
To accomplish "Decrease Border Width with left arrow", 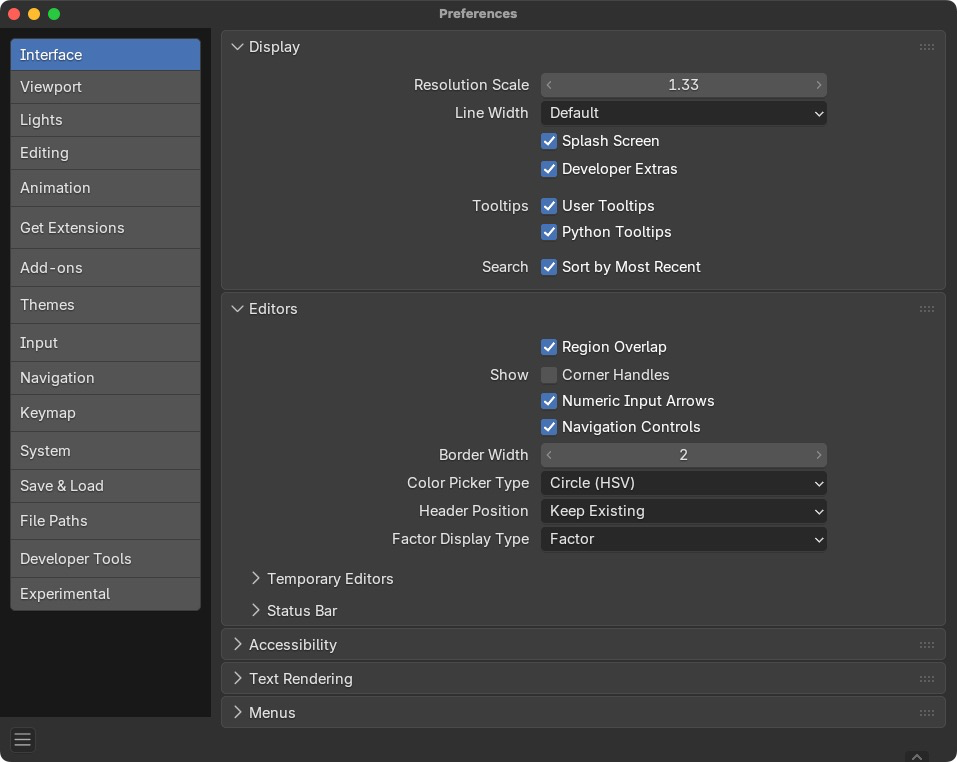I will pos(549,455).
